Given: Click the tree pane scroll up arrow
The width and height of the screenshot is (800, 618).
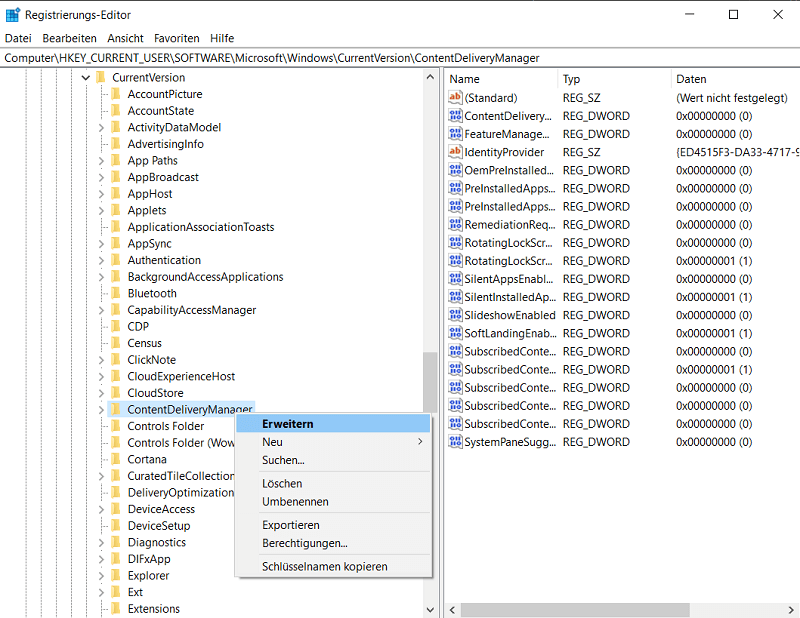Looking at the screenshot, I should pos(430,77).
